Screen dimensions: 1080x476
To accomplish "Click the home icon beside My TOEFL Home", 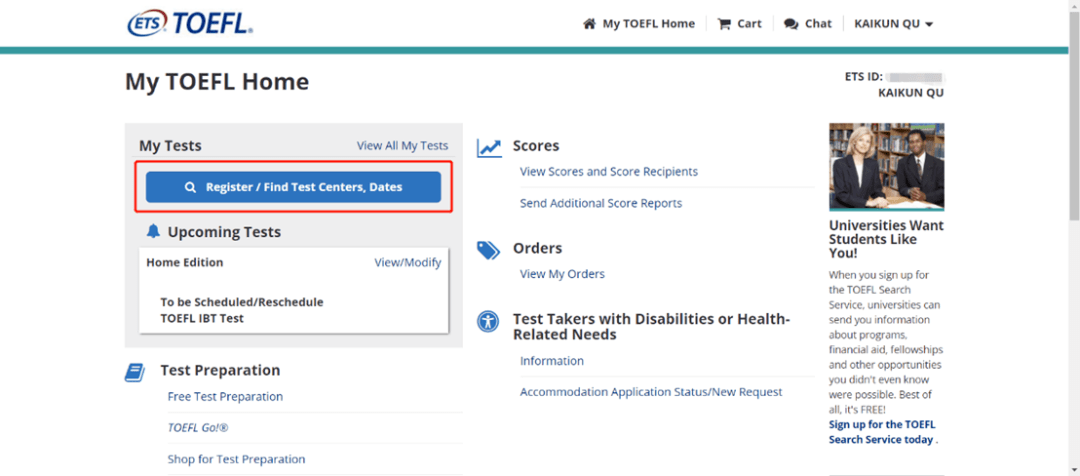I will (589, 23).
